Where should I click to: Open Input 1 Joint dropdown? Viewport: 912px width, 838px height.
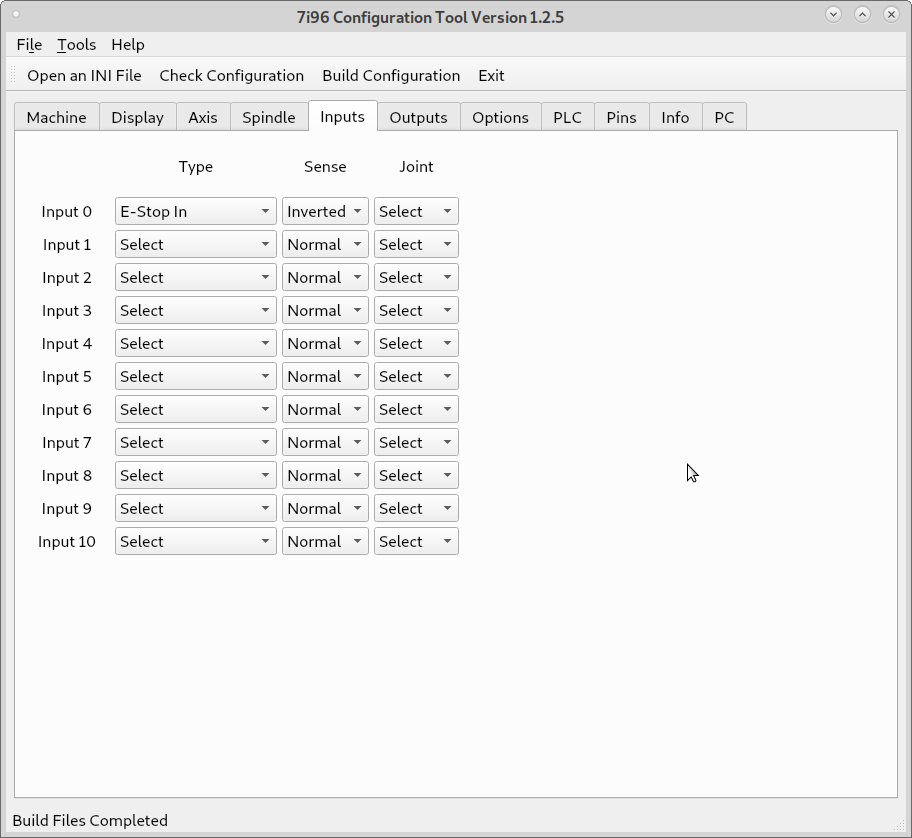tap(416, 244)
